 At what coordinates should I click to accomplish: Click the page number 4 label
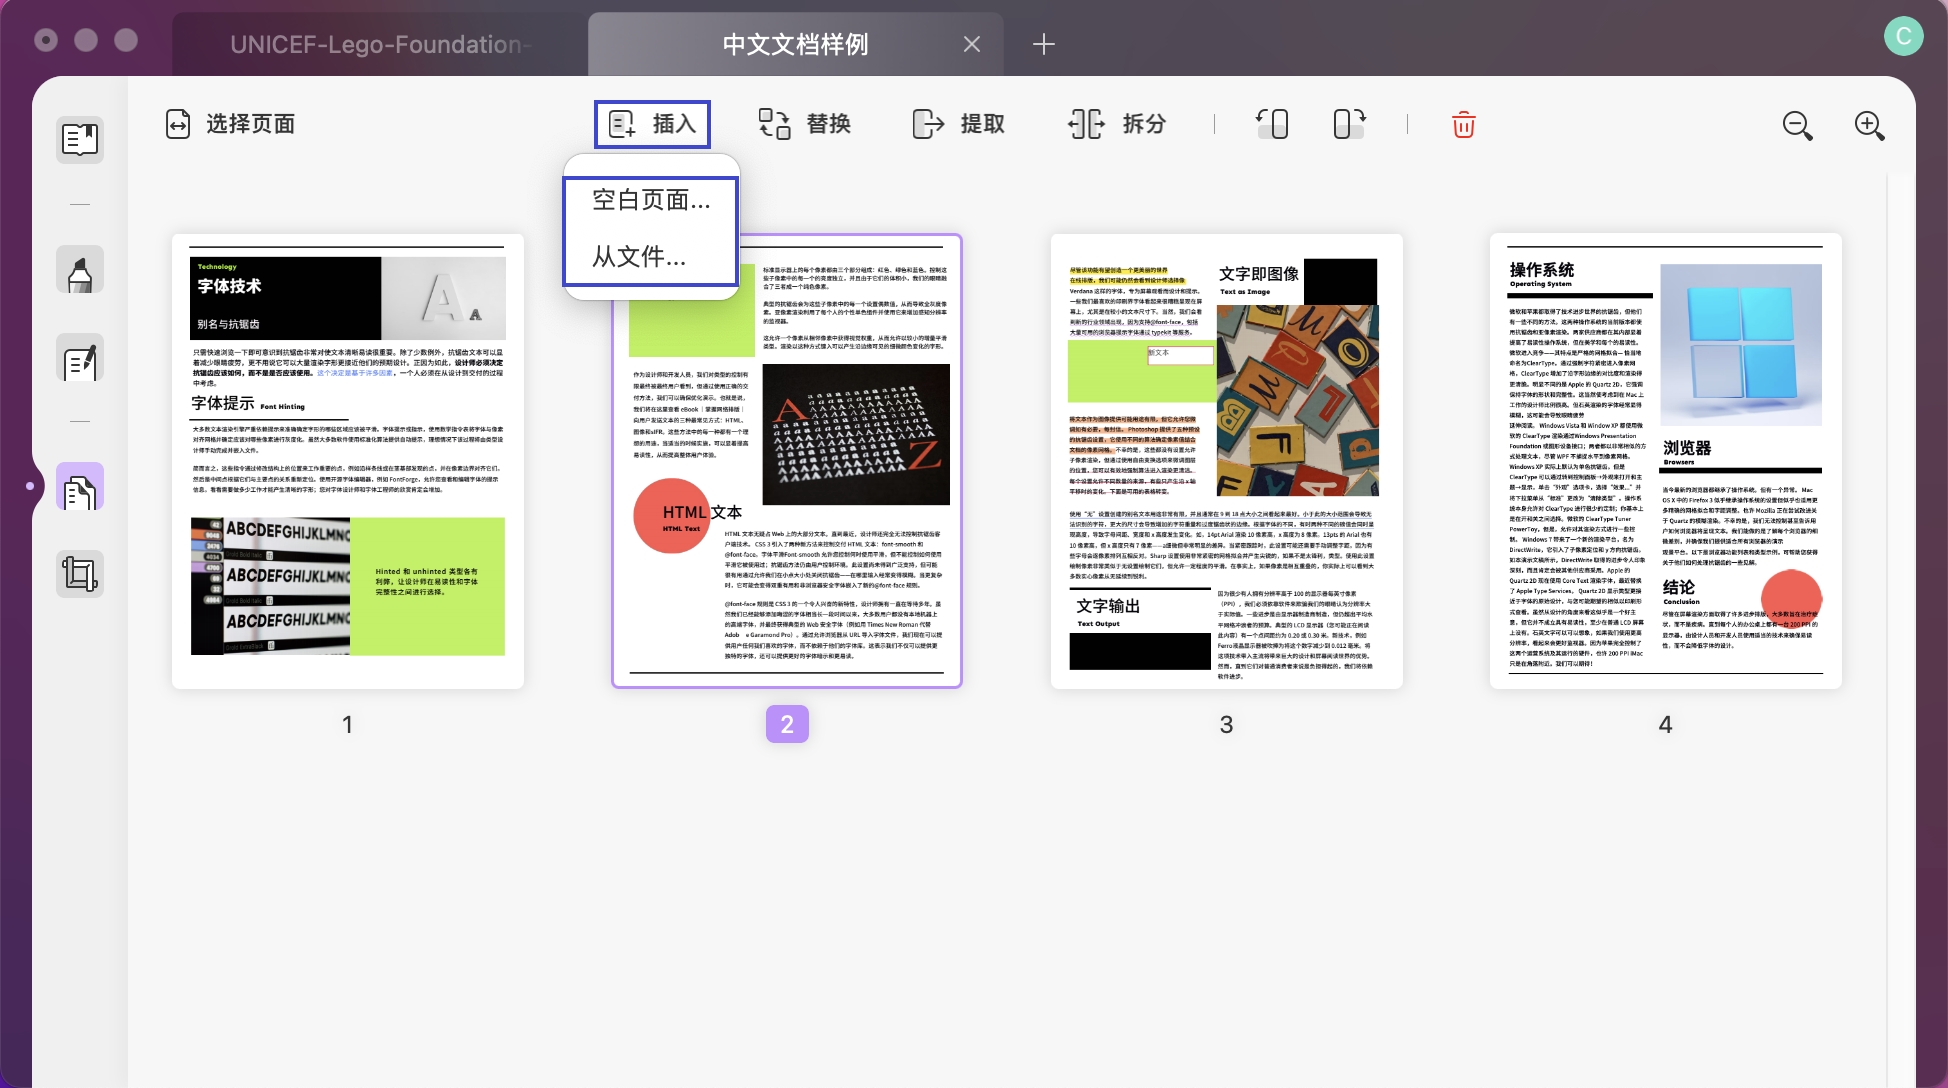(1665, 724)
